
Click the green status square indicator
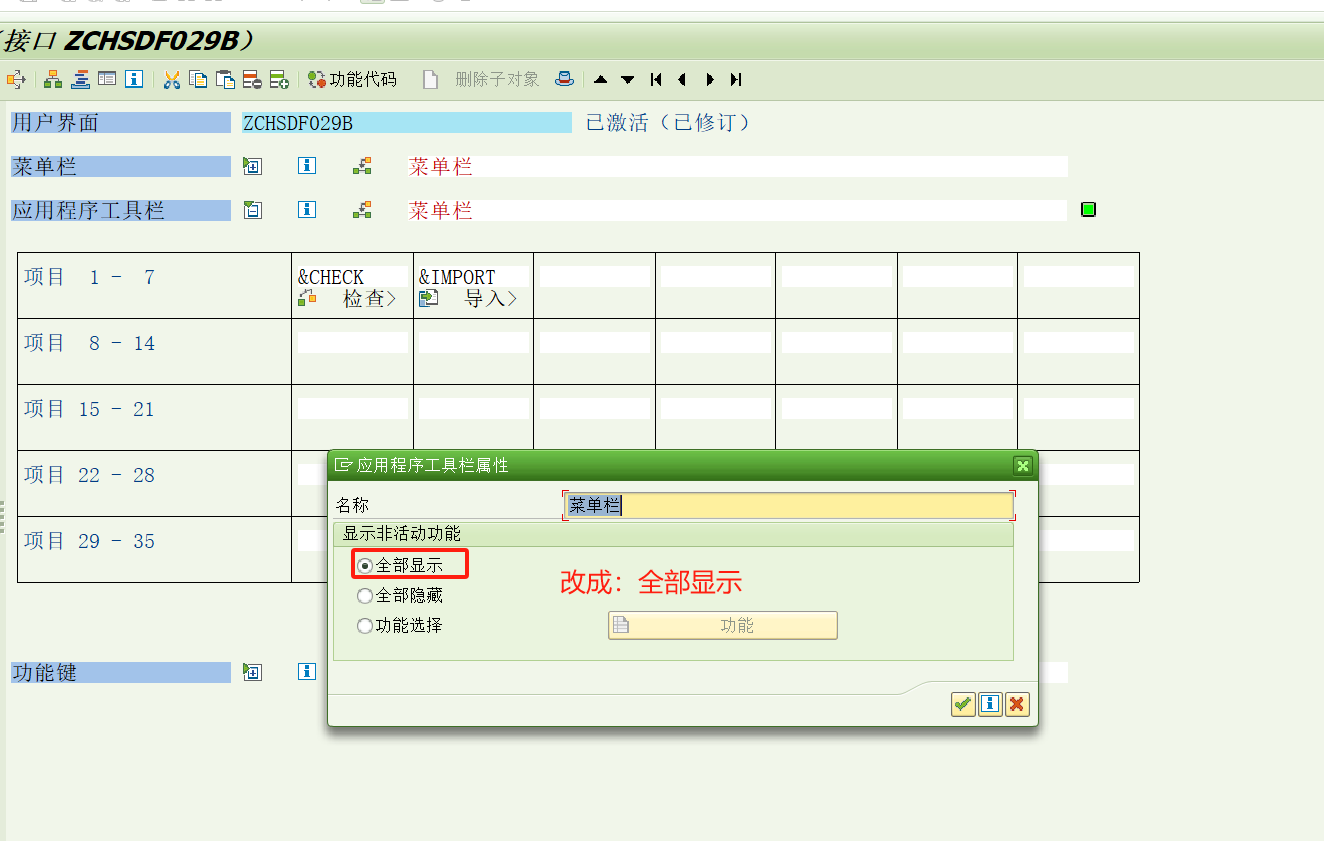[x=1088, y=210]
